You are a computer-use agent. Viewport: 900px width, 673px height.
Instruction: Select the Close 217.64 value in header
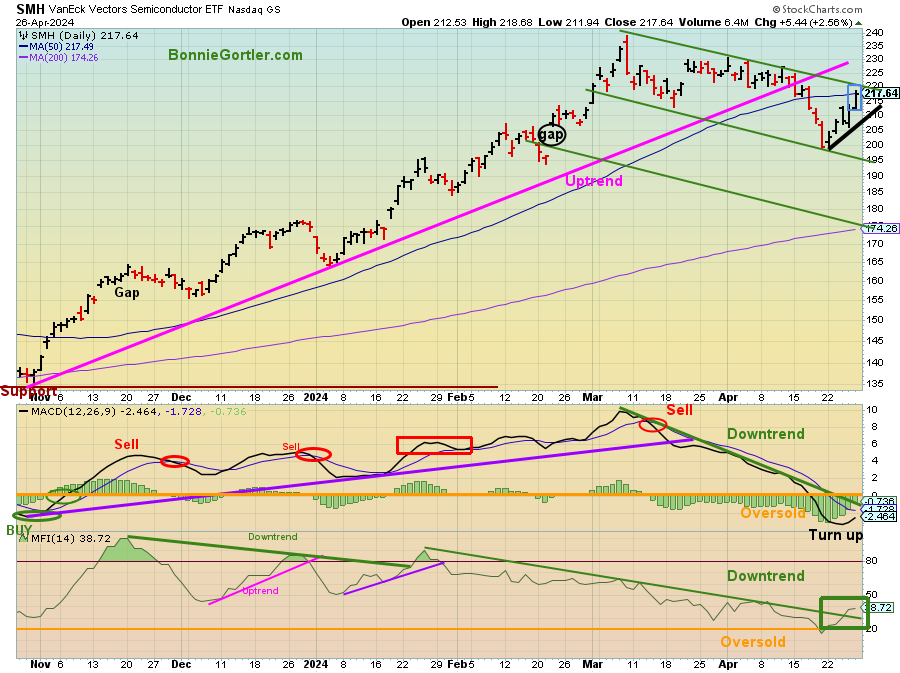[x=638, y=22]
